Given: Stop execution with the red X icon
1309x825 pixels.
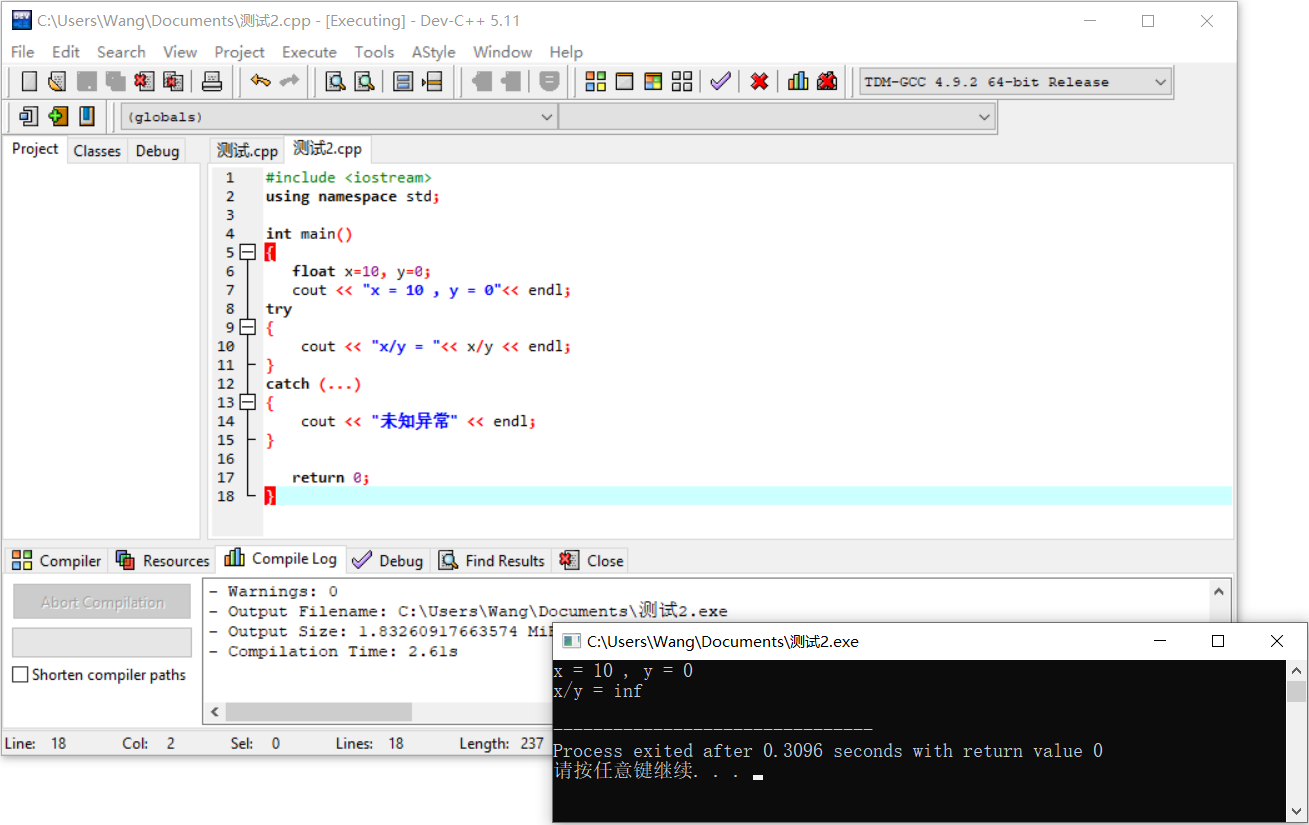Looking at the screenshot, I should 759,81.
